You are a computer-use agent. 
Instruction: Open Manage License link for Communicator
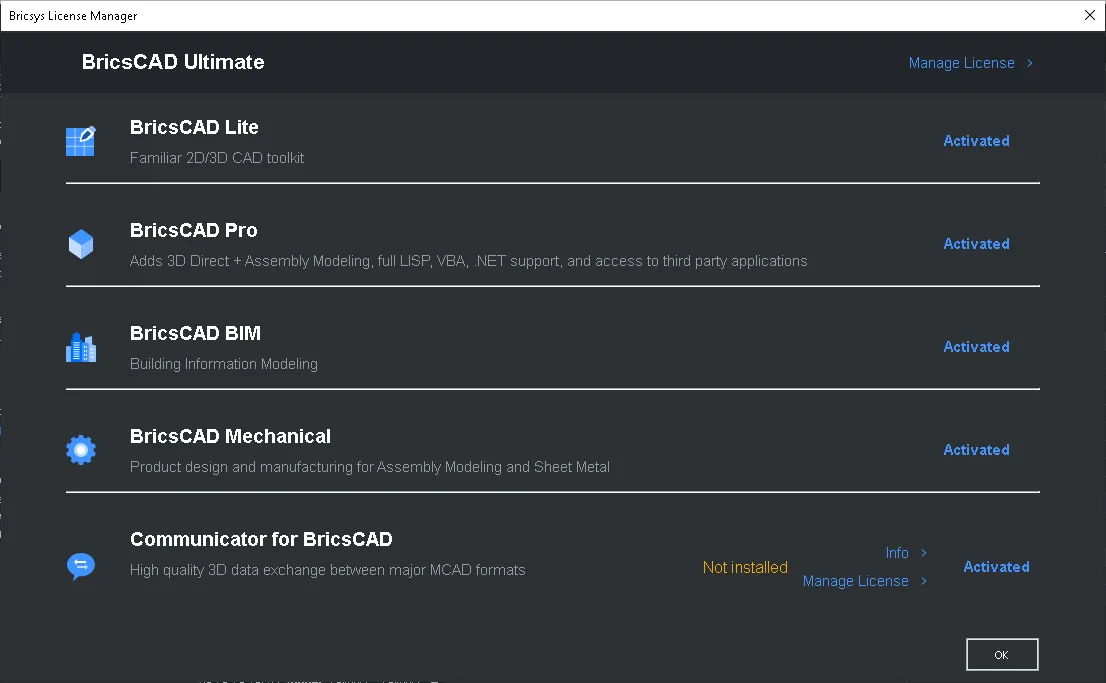[x=856, y=581]
